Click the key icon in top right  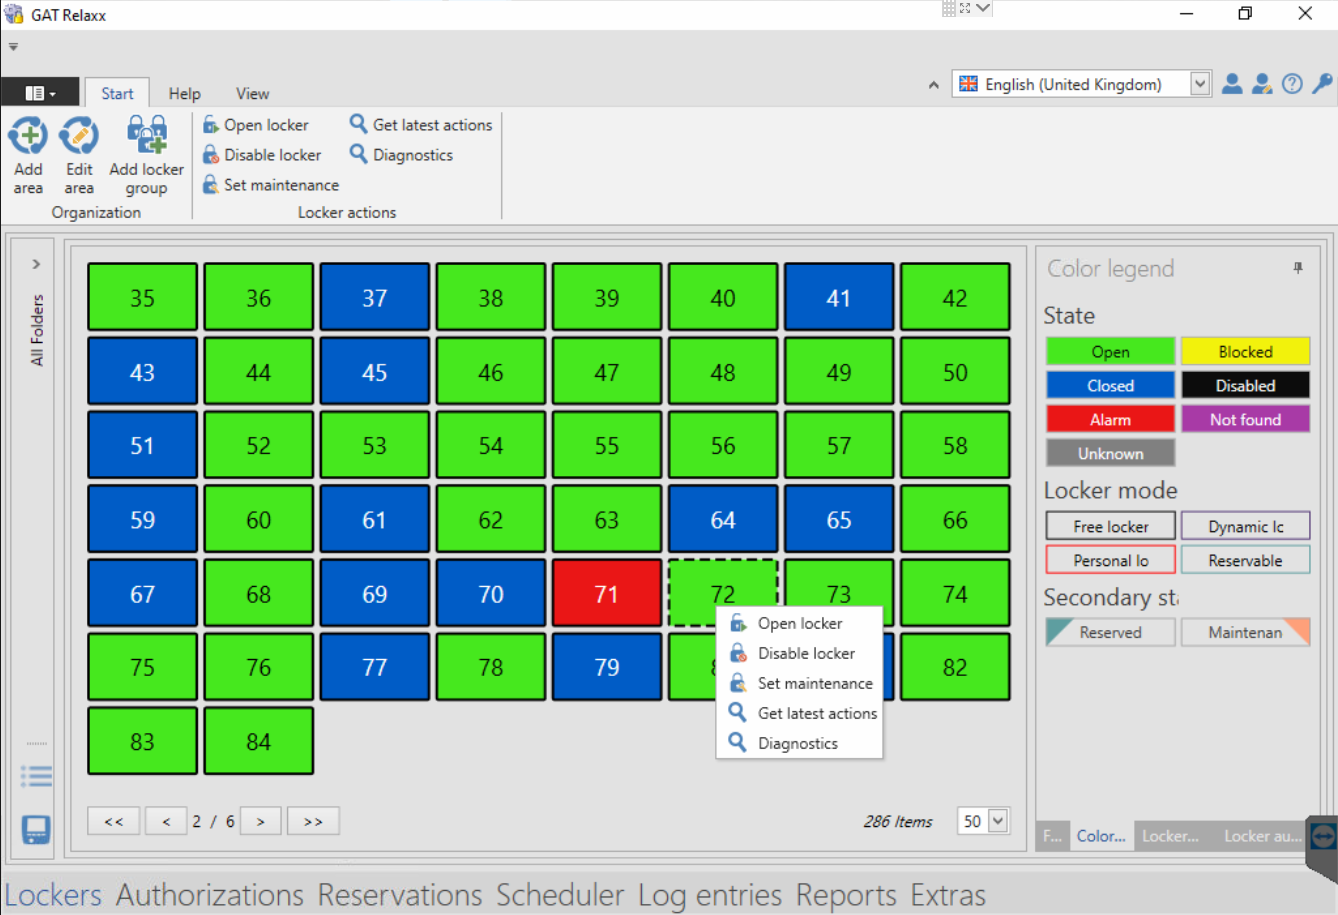tap(1322, 84)
